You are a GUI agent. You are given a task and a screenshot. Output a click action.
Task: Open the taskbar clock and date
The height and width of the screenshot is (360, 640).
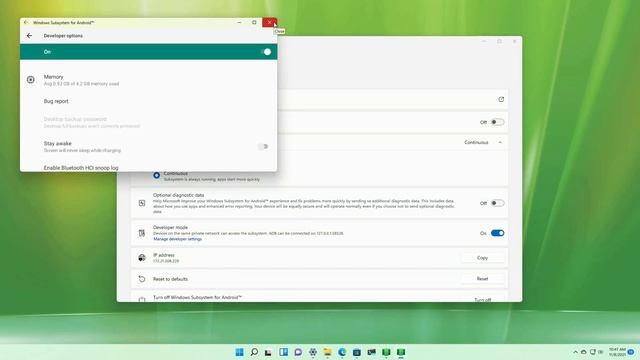(617, 352)
